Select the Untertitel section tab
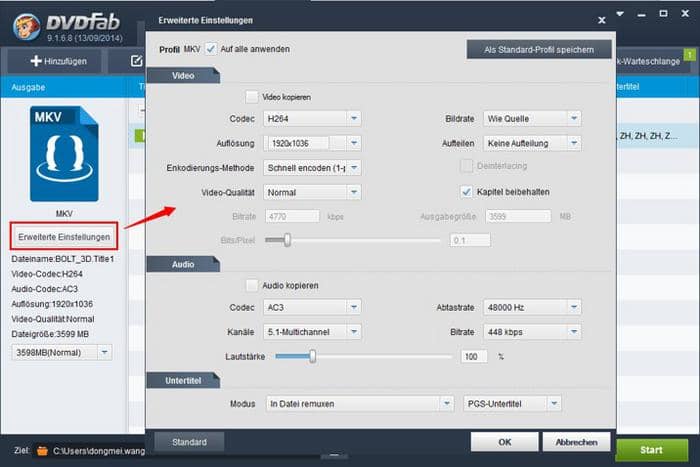The width and height of the screenshot is (700, 467). [183, 380]
